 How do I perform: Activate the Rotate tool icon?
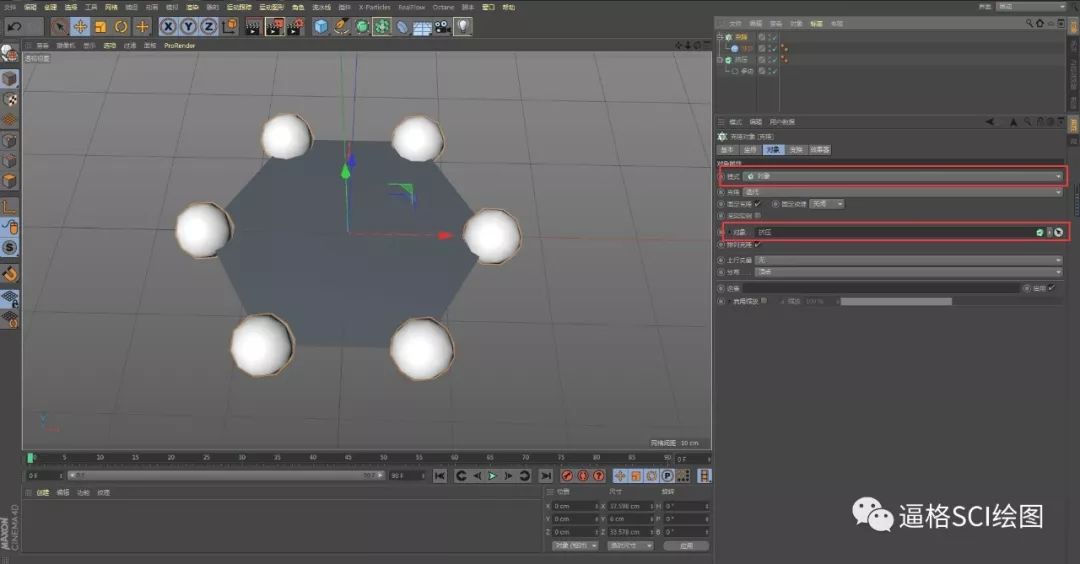click(122, 27)
